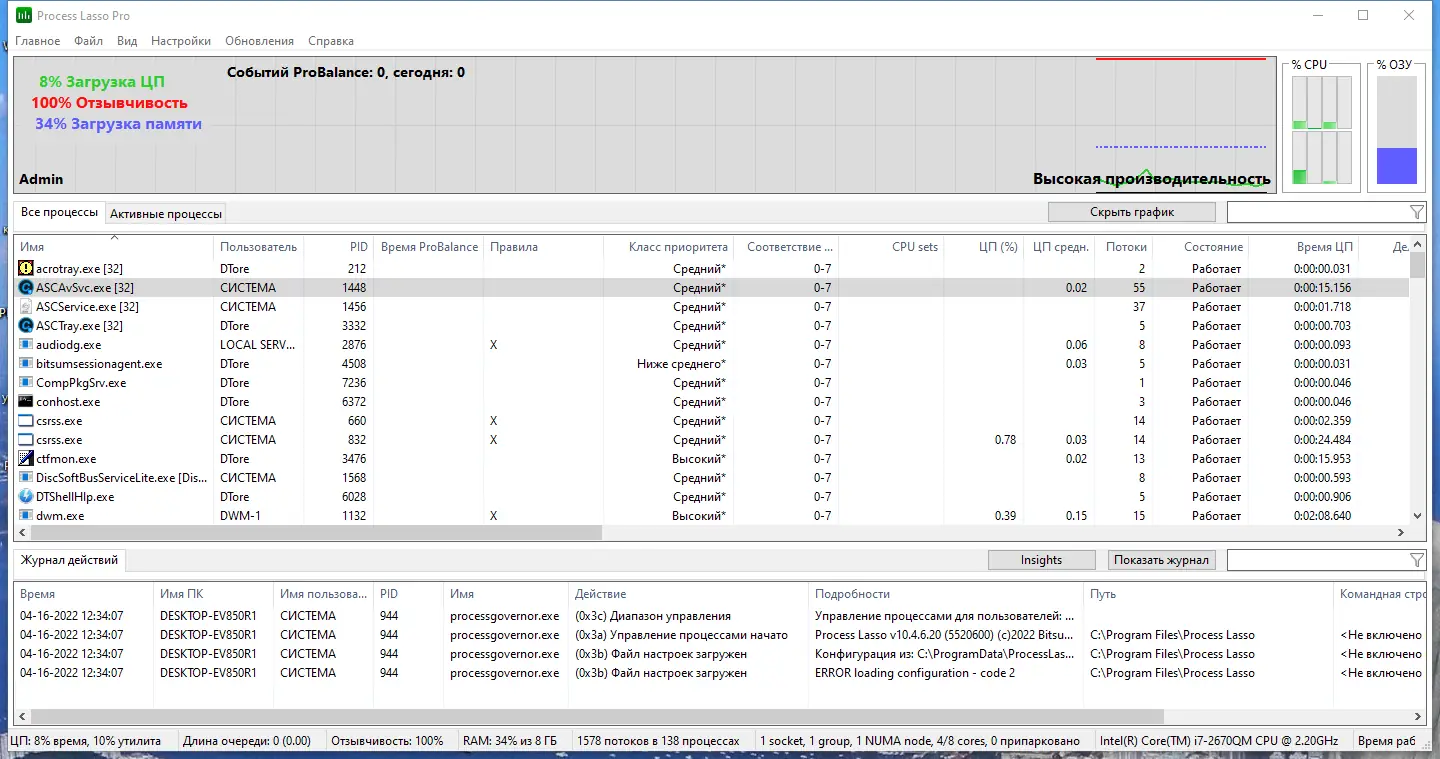Screen dimensions: 1440x759
Task: Click the Показать журнал button
Action: (x=1162, y=560)
